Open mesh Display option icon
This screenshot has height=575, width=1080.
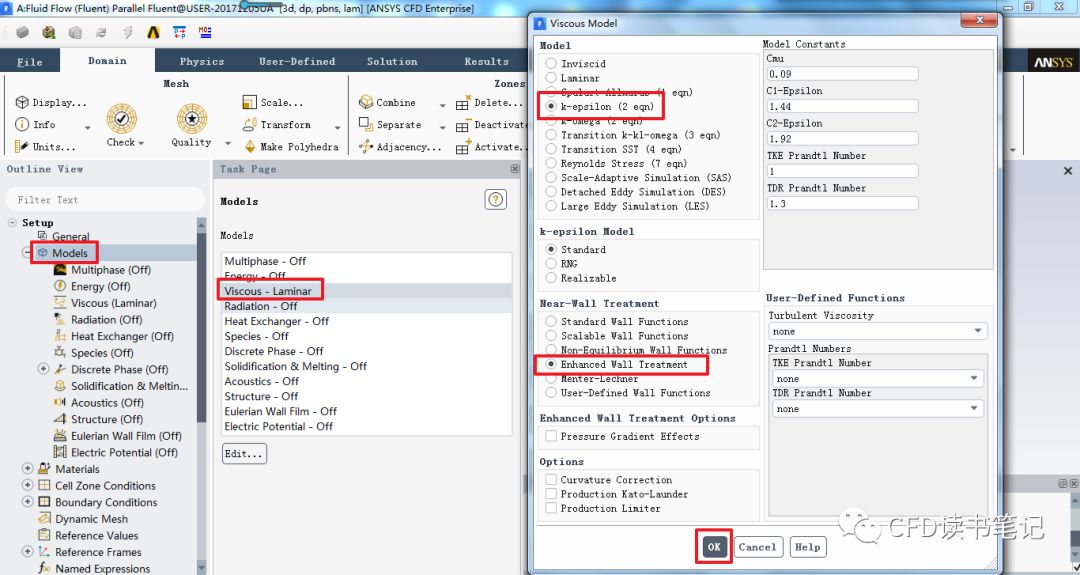(22, 103)
